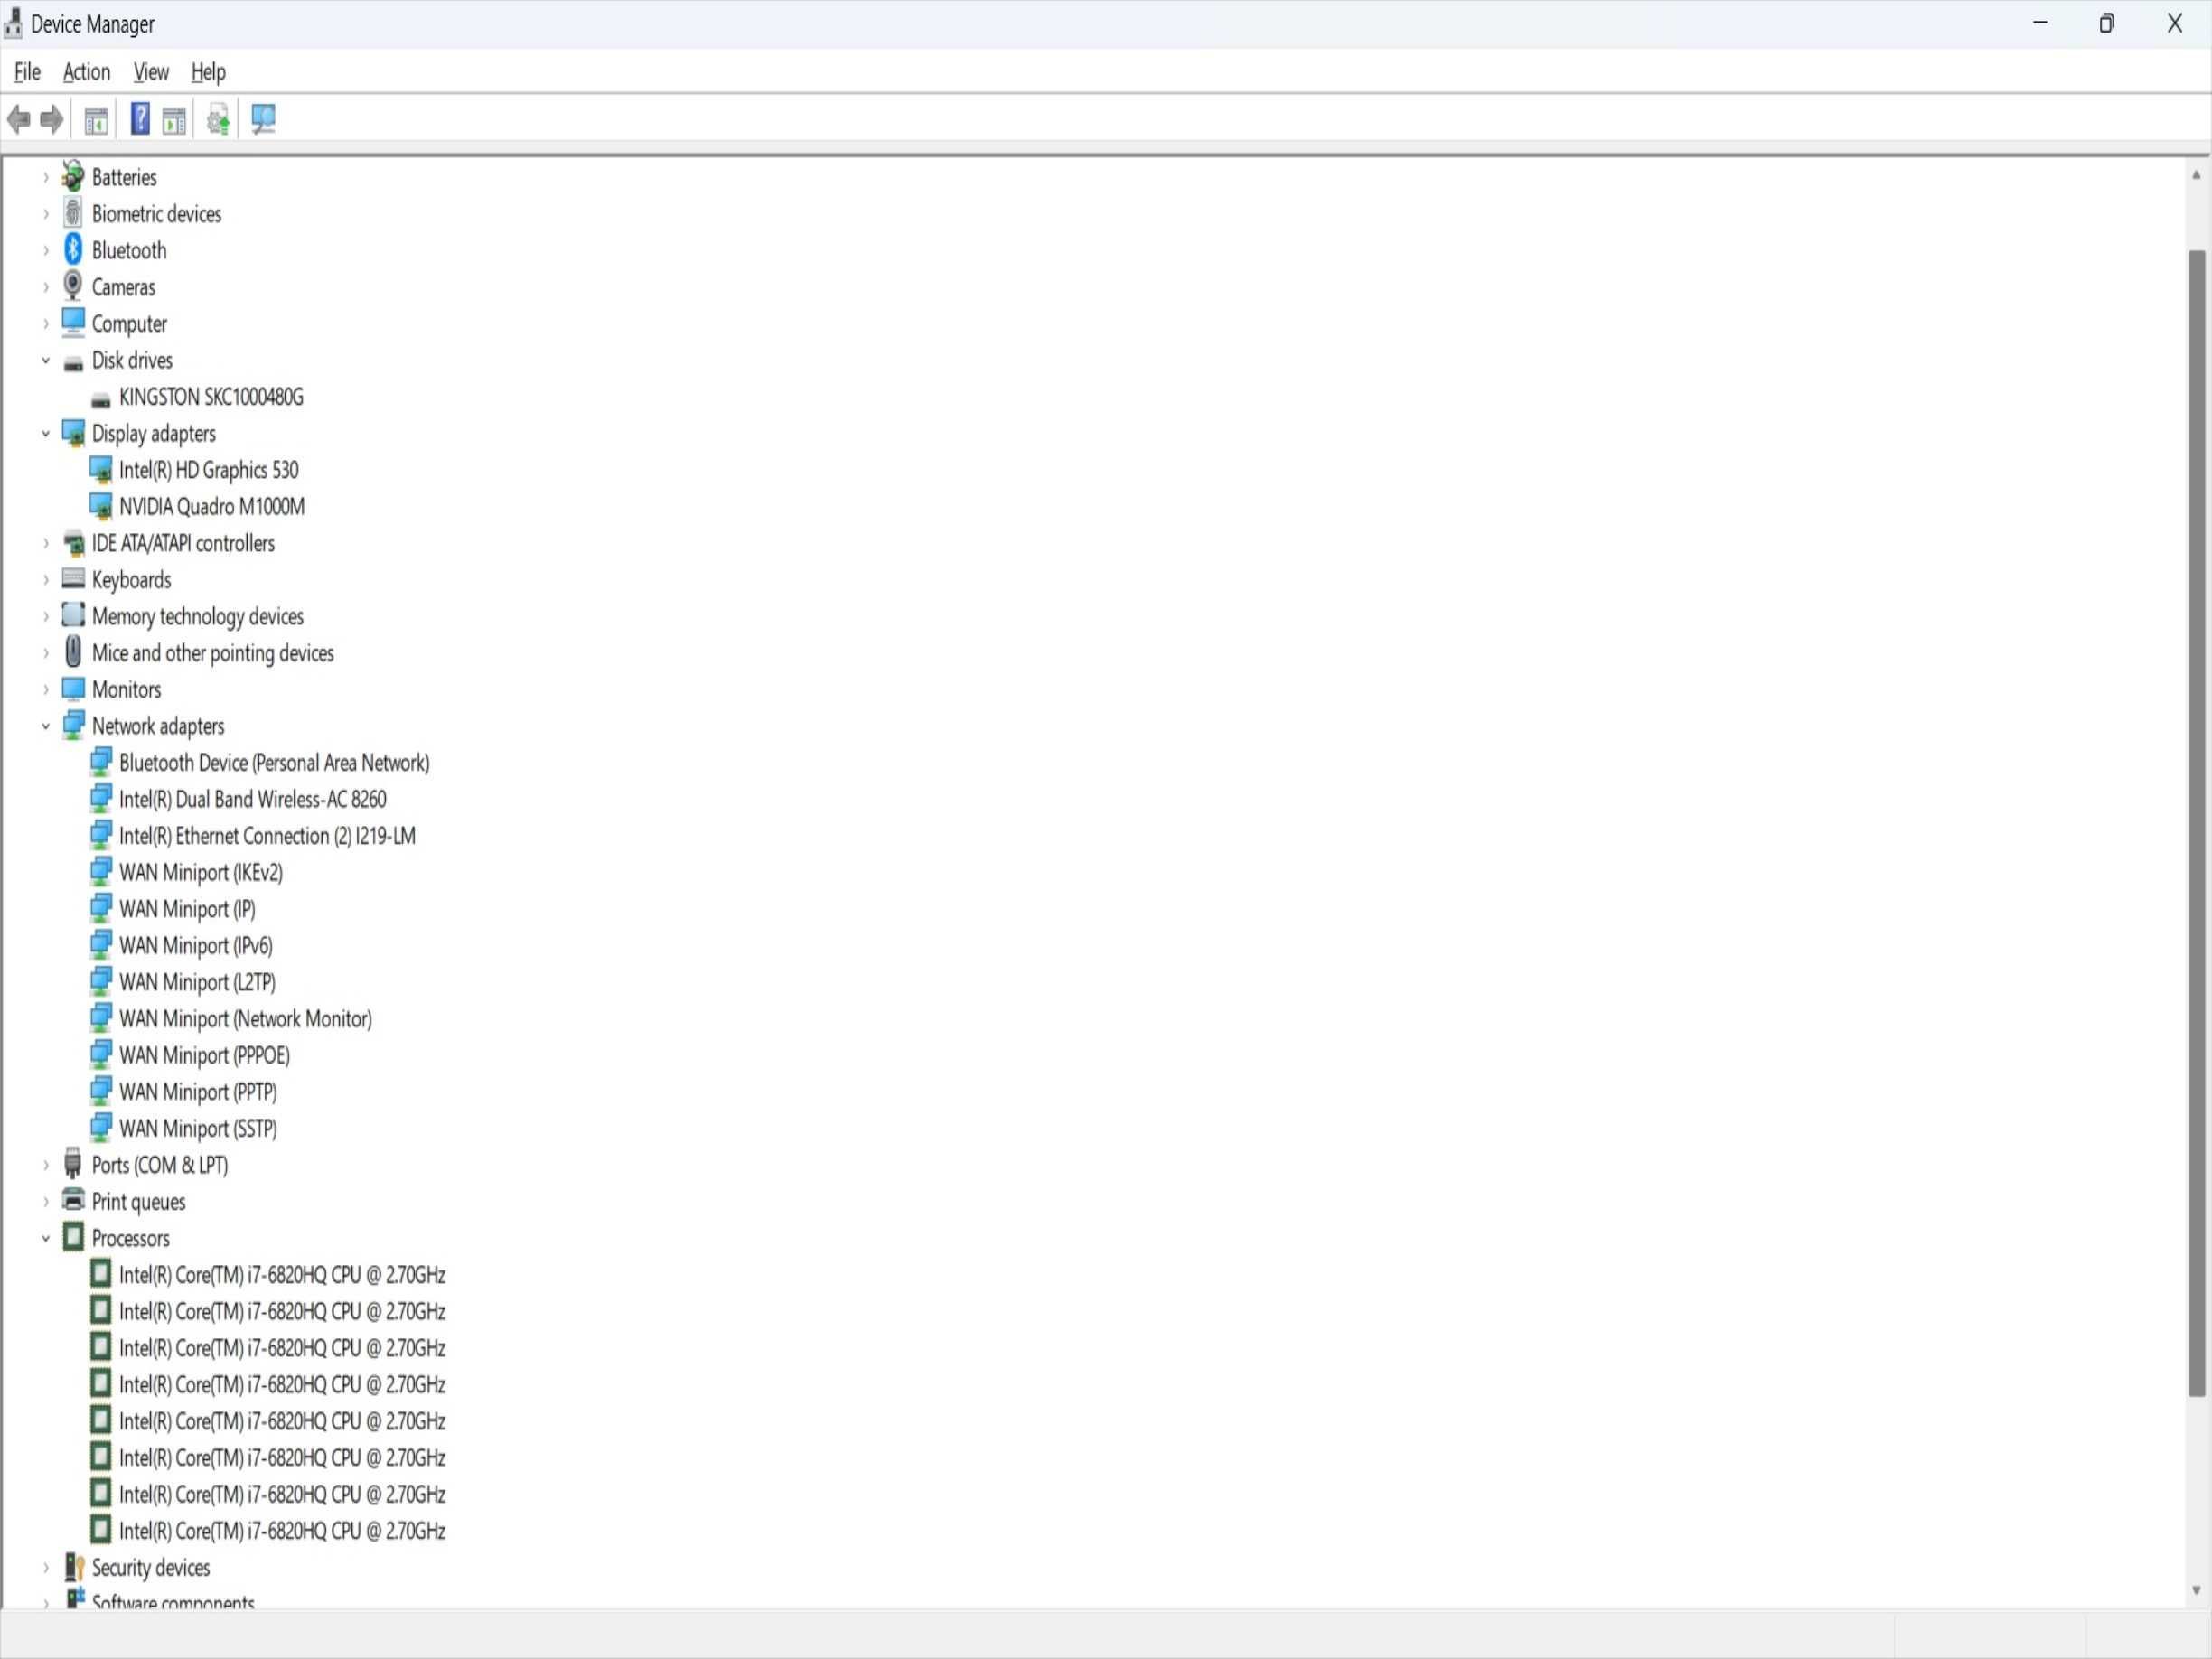Expand the Security devices node
This screenshot has height=1659, width=2212.
pyautogui.click(x=45, y=1567)
